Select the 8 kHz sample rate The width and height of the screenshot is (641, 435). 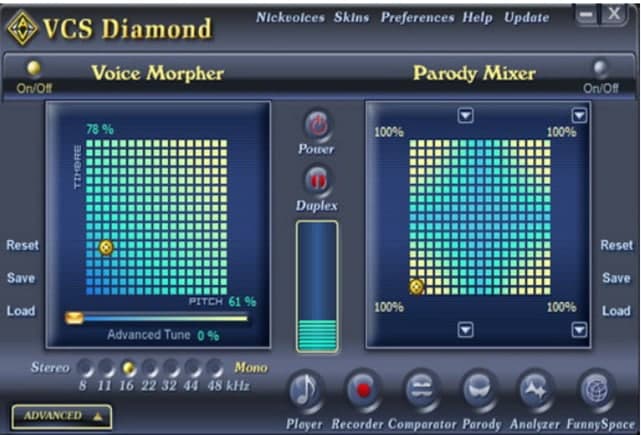point(85,368)
